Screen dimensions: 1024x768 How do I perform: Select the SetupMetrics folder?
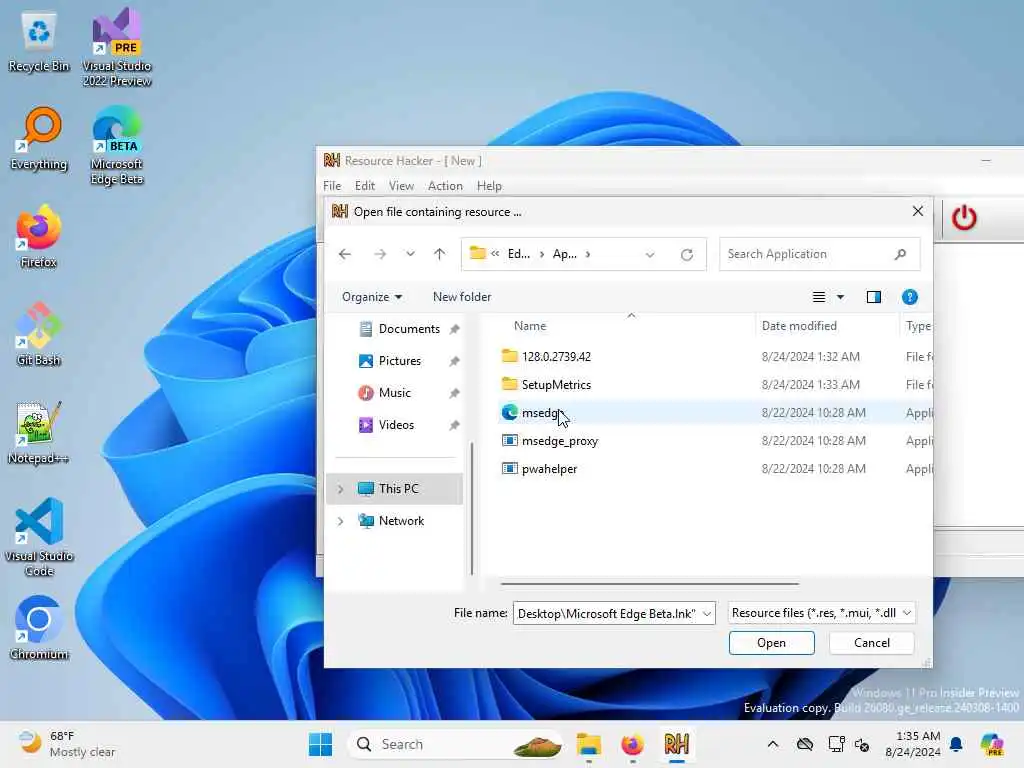click(715, 385)
